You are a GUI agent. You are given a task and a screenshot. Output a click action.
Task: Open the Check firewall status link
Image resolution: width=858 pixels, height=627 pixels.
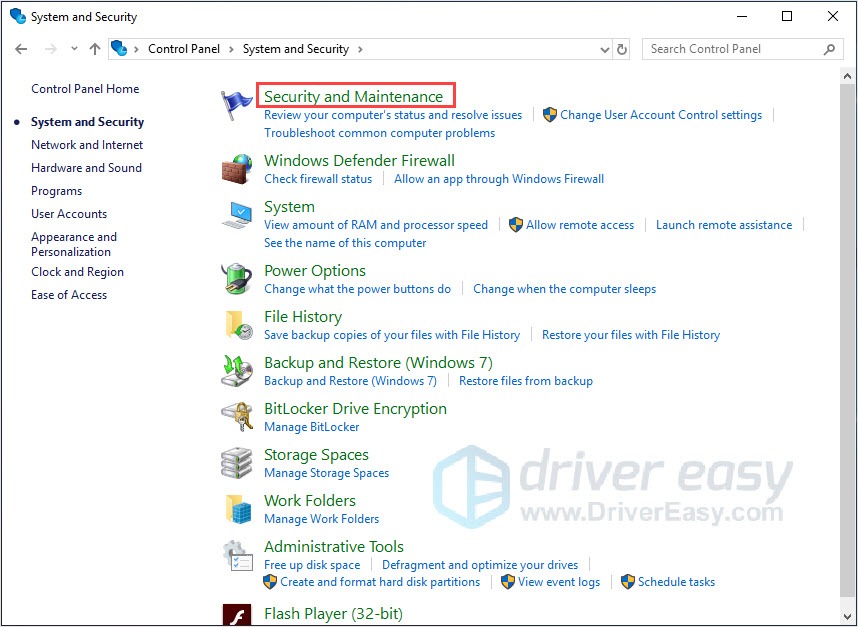318,179
